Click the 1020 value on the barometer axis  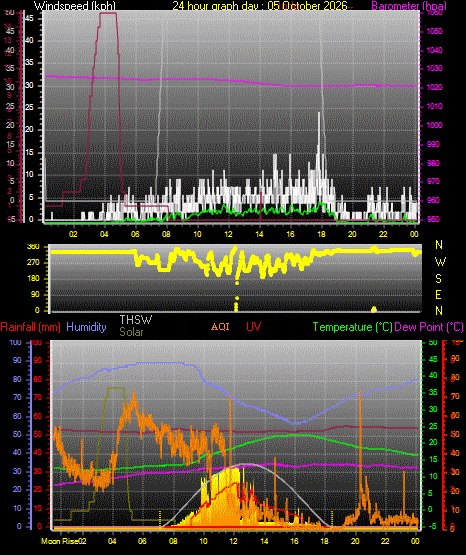(434, 87)
